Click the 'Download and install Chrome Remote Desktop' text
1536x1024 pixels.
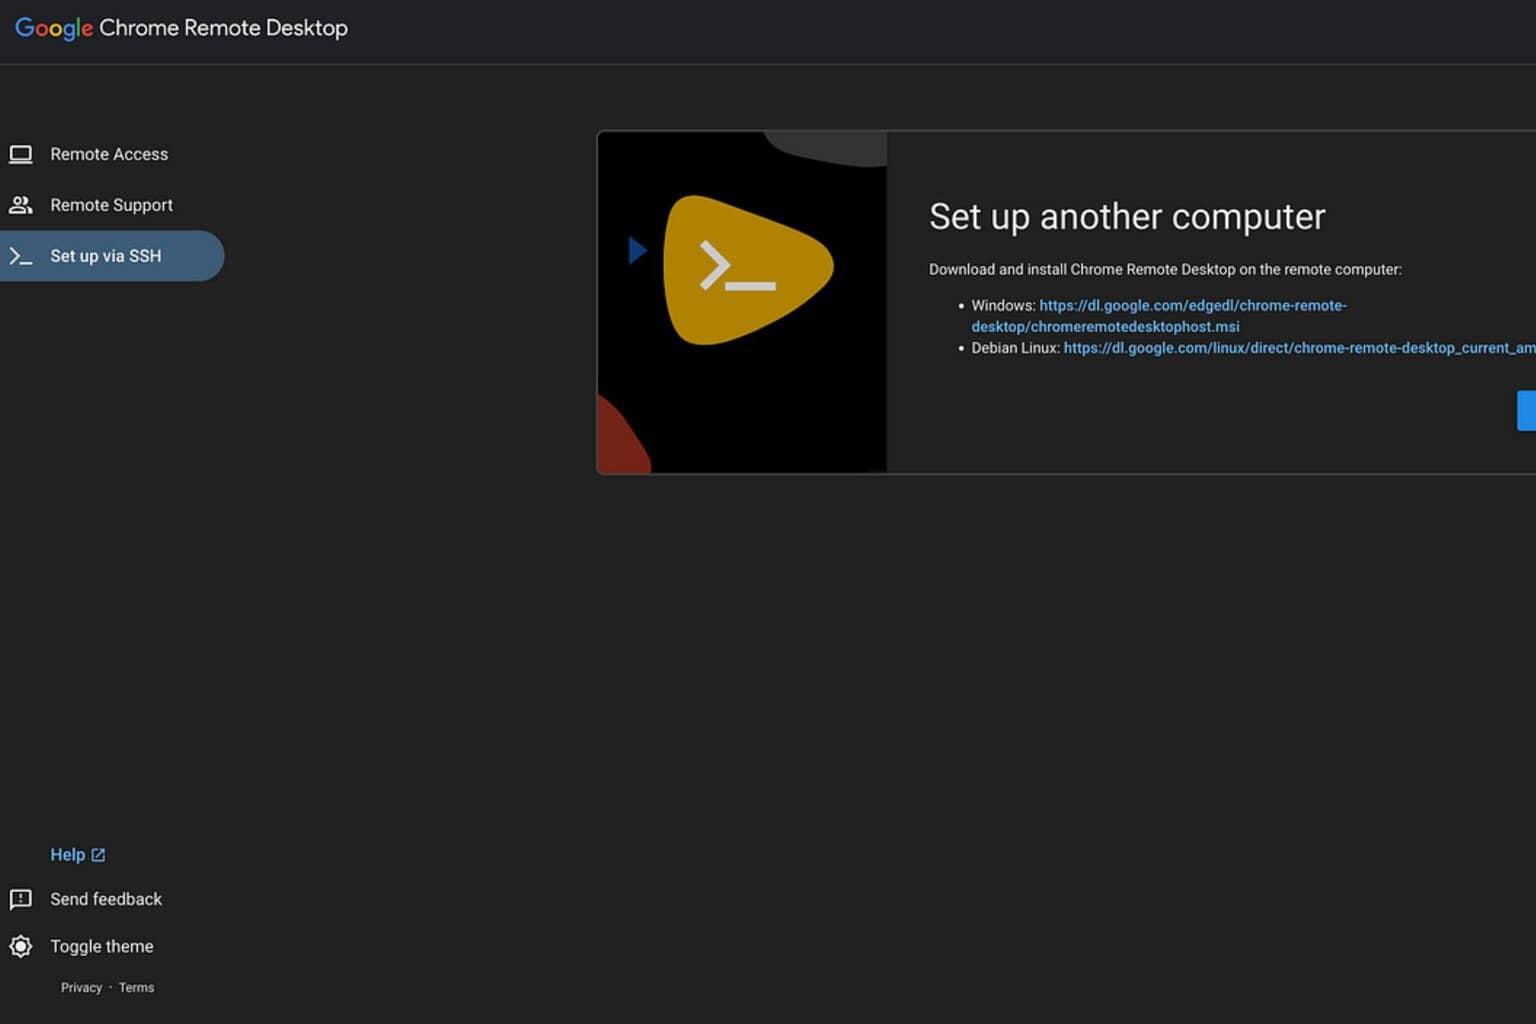pos(1165,269)
